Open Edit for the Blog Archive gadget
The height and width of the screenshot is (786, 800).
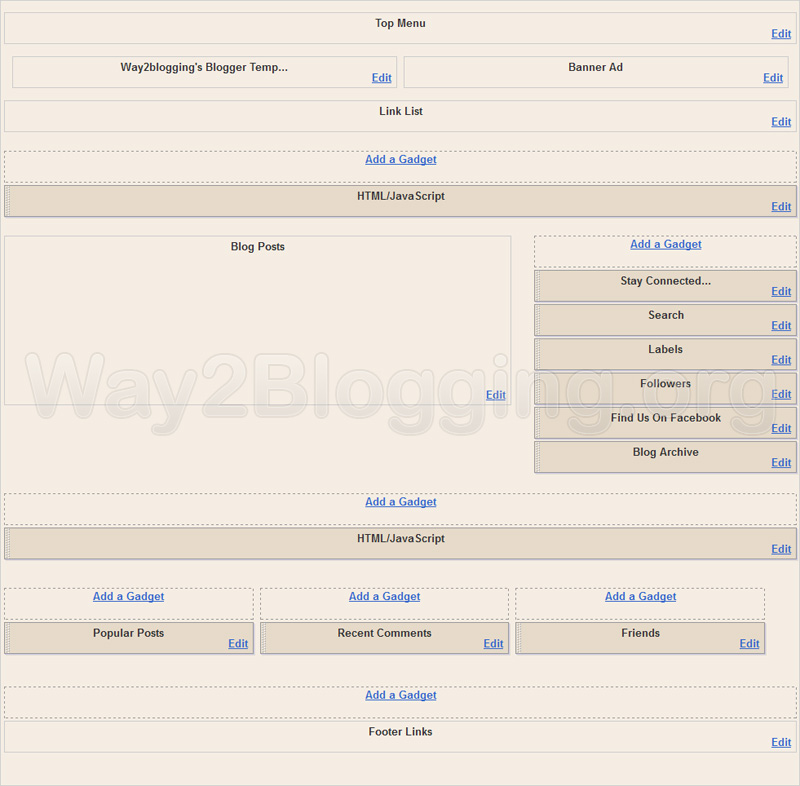(x=781, y=462)
